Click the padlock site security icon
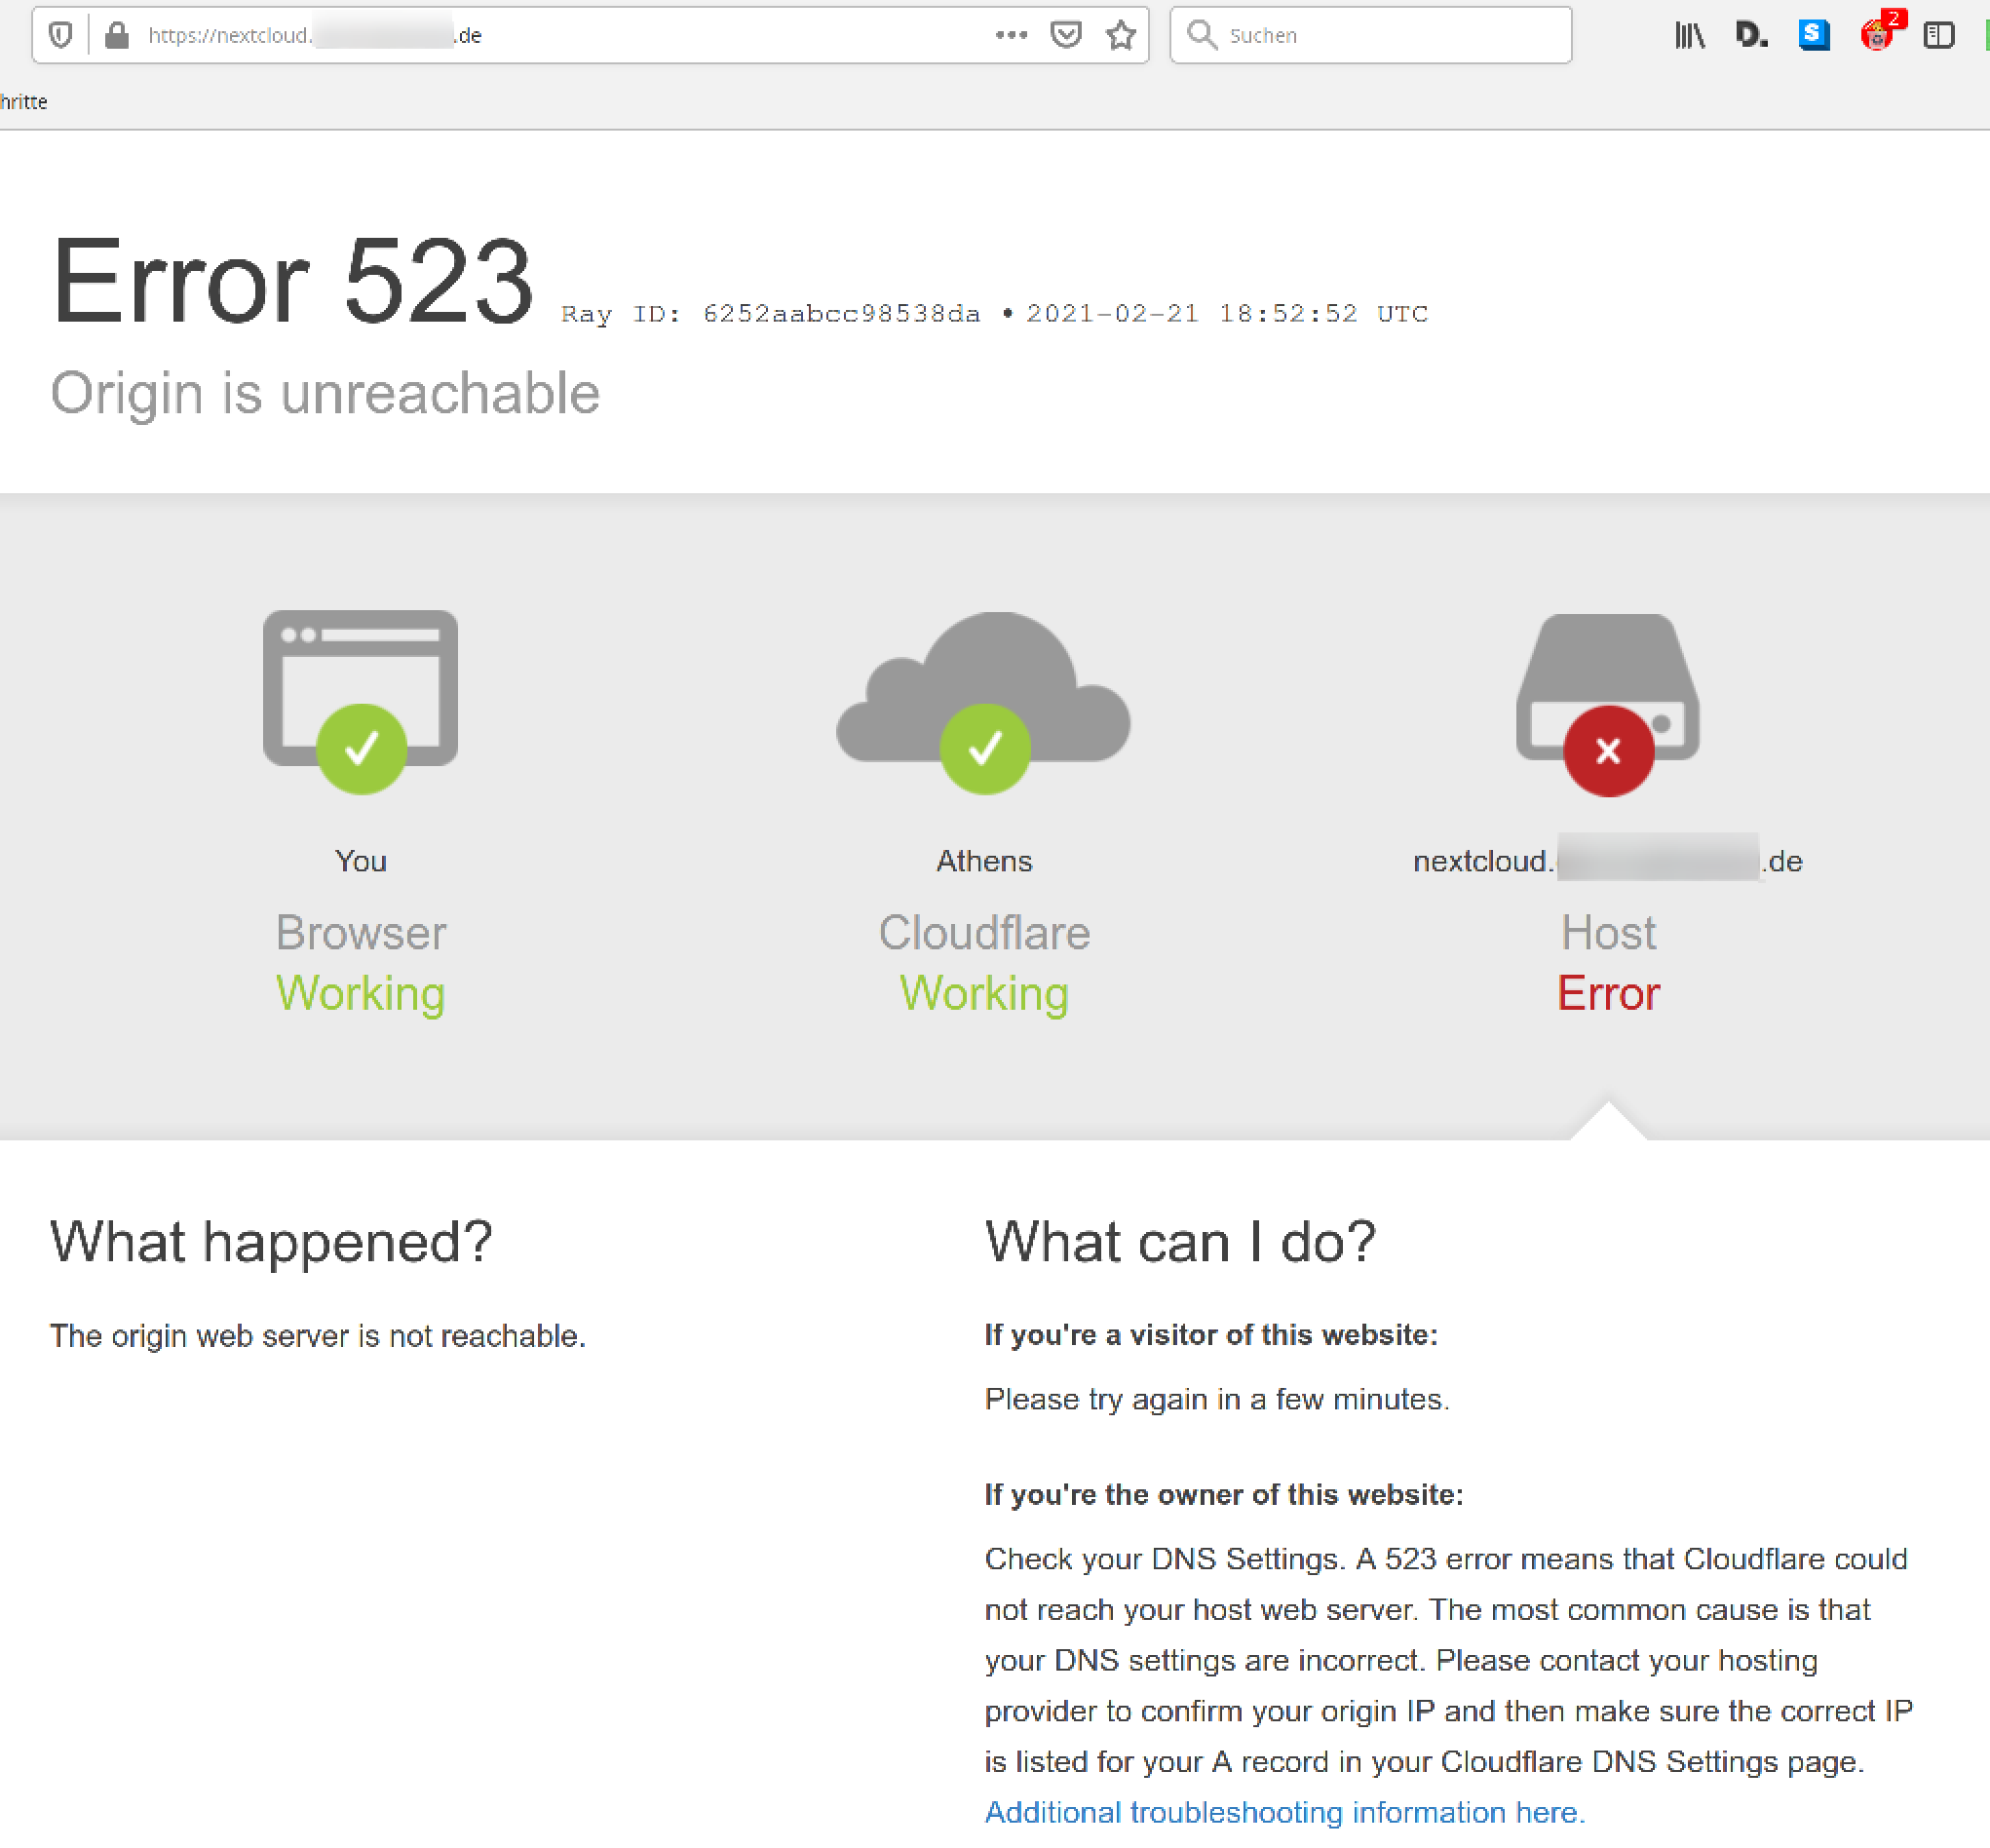Image resolution: width=1990 pixels, height=1848 pixels. [117, 35]
